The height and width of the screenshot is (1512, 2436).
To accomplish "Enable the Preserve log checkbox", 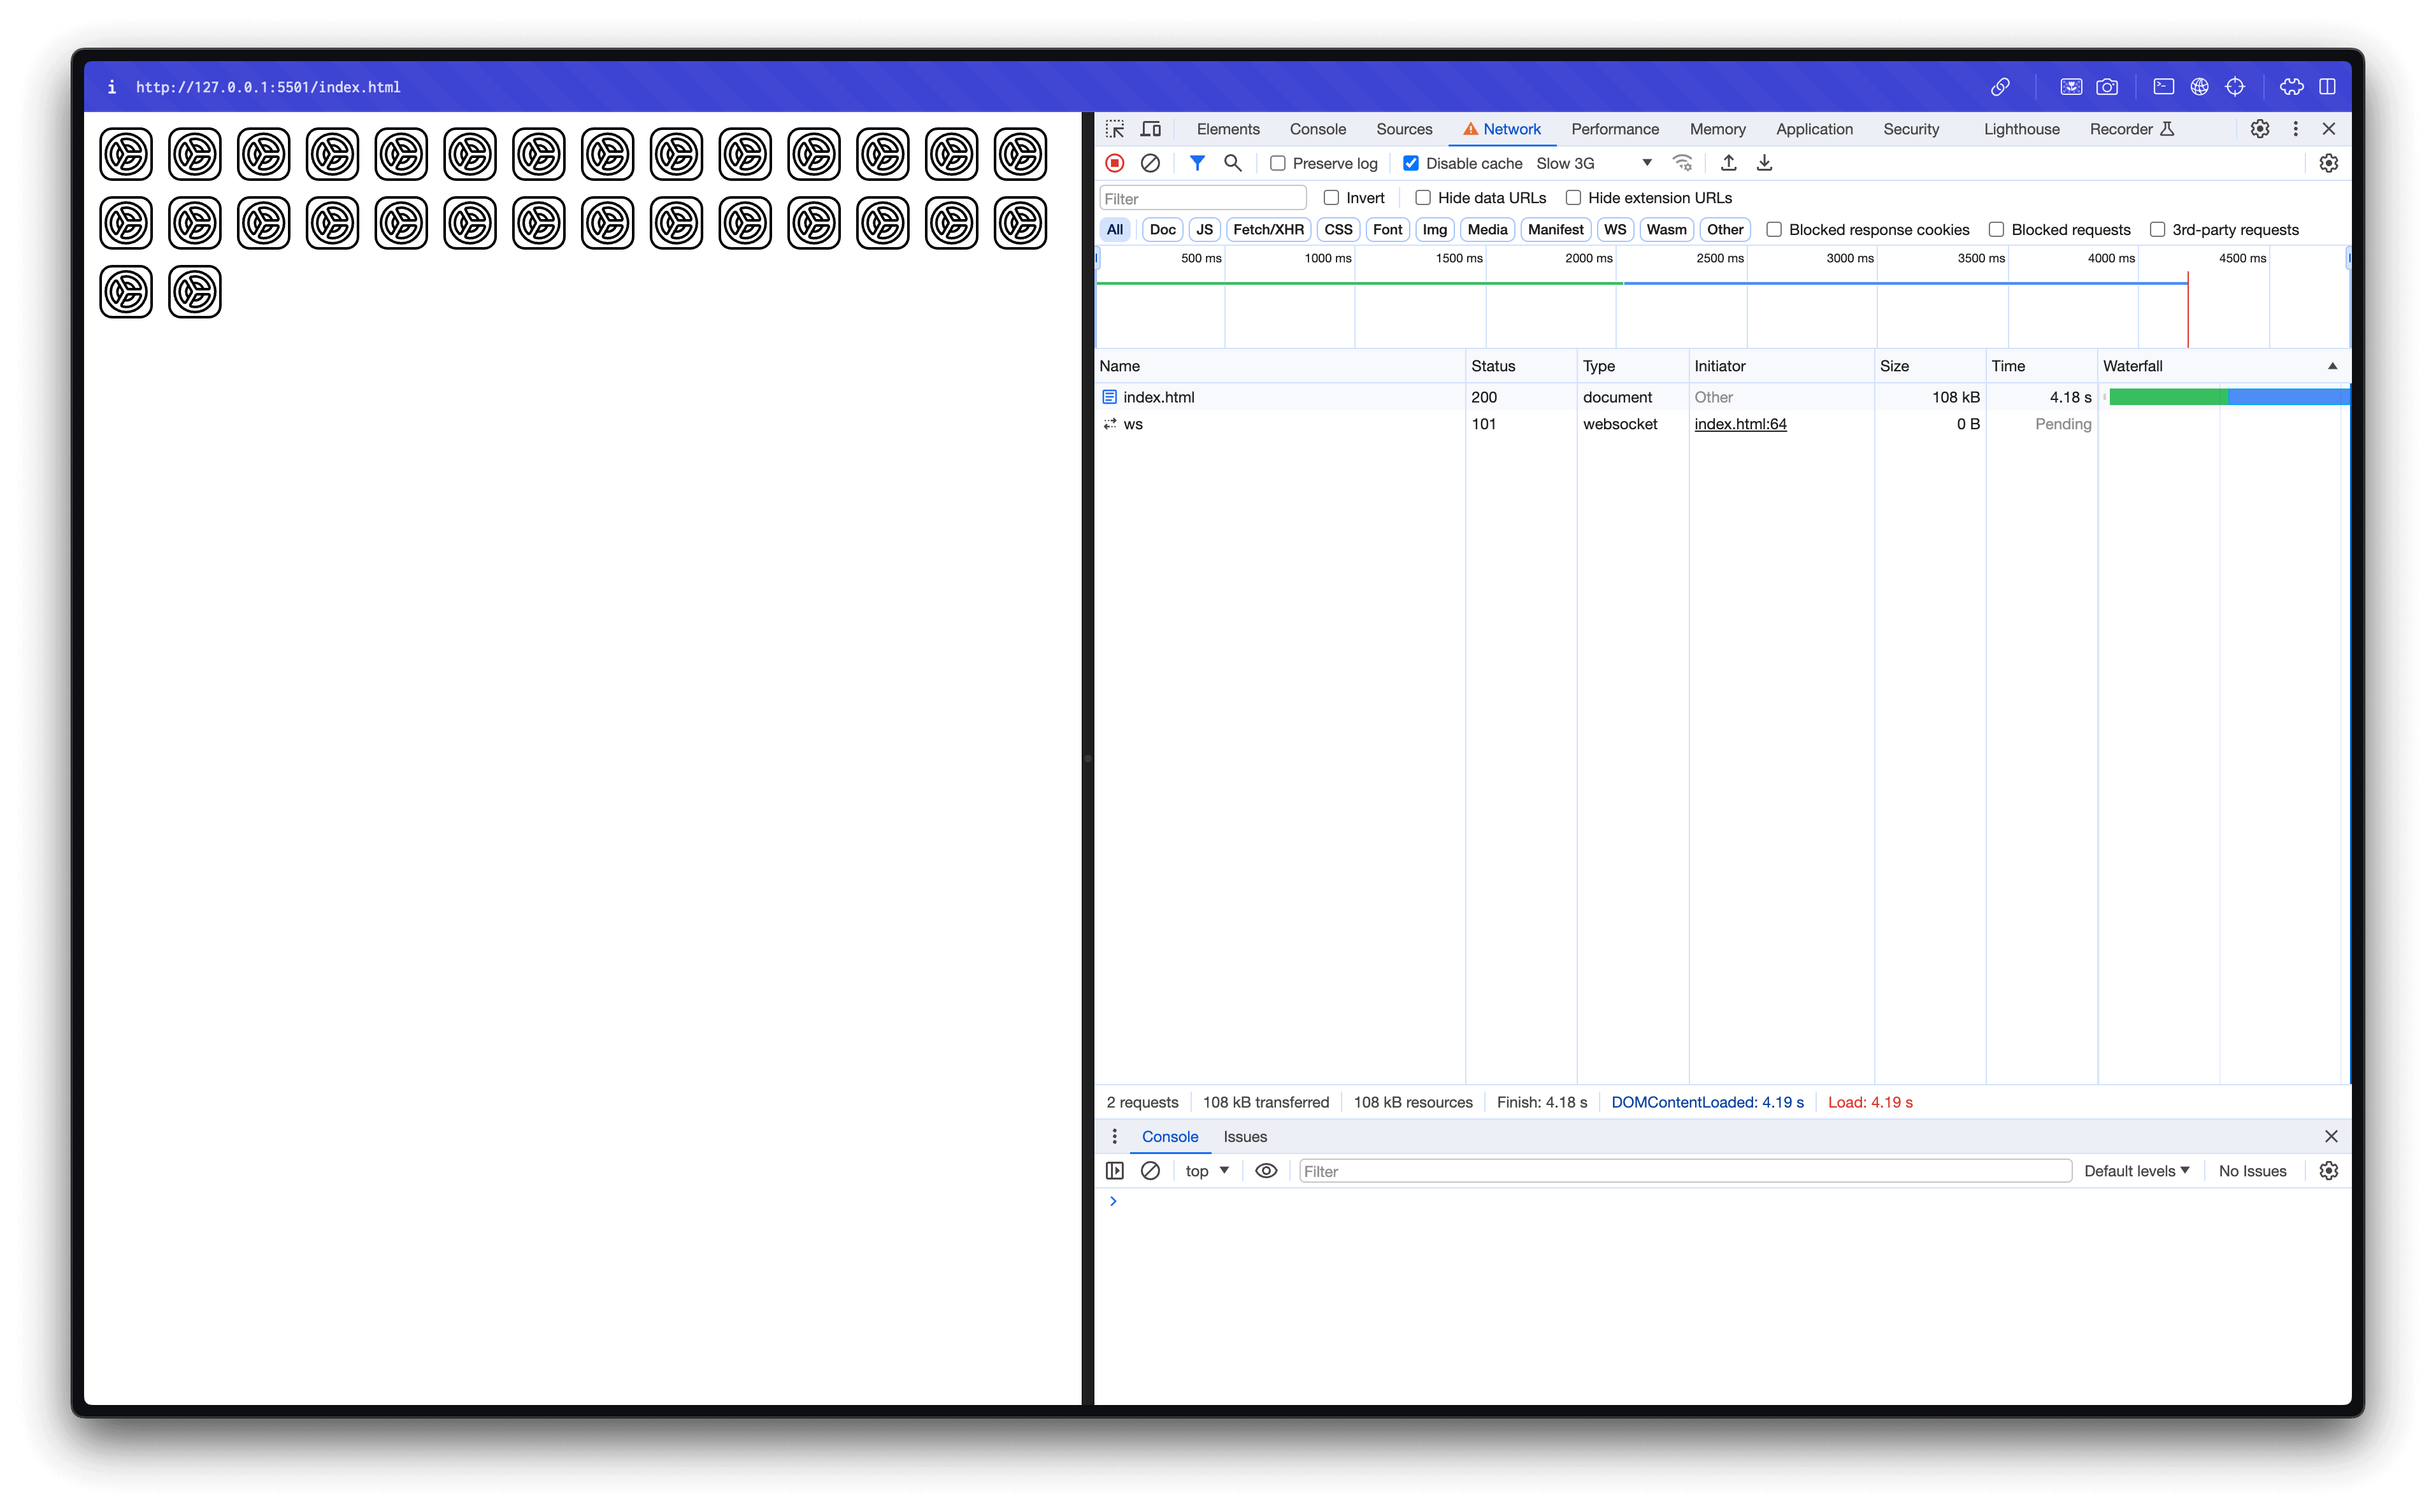I will pos(1278,163).
